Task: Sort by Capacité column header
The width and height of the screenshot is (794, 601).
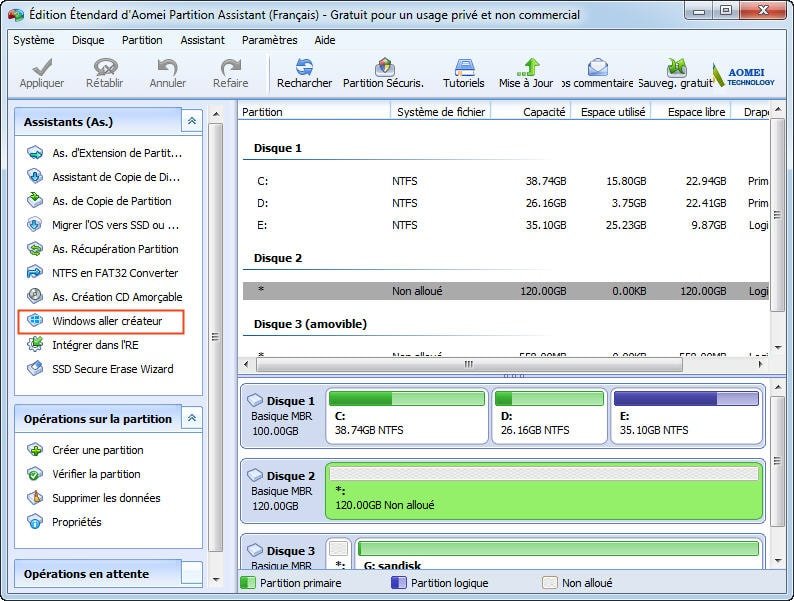Action: click(x=531, y=111)
